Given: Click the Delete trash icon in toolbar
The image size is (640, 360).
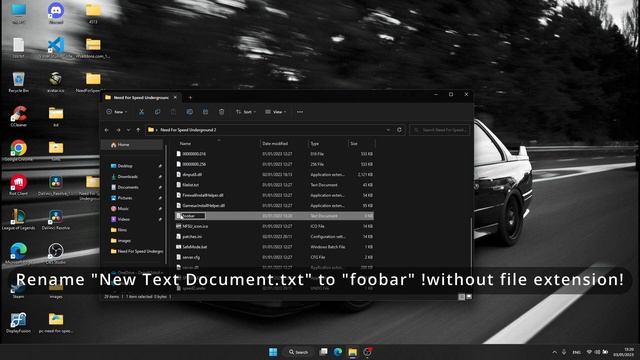Looking at the screenshot, I should pos(221,112).
